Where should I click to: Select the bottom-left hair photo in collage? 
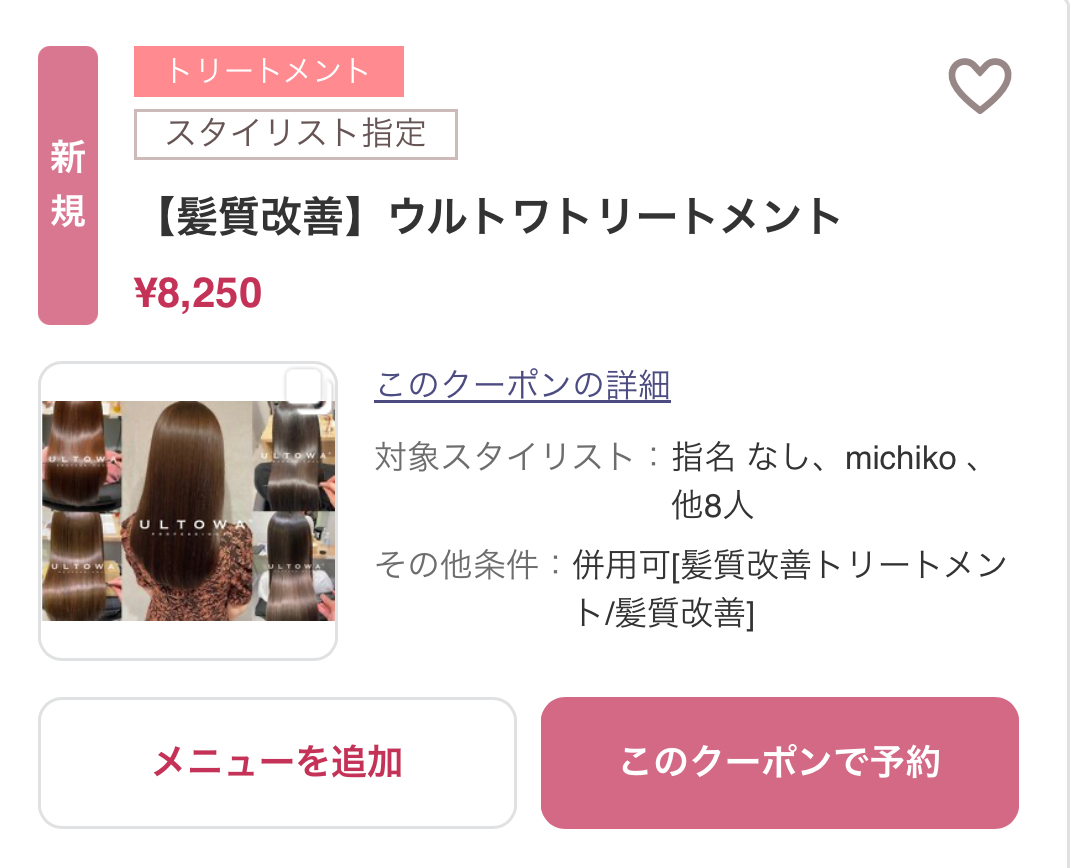point(82,566)
